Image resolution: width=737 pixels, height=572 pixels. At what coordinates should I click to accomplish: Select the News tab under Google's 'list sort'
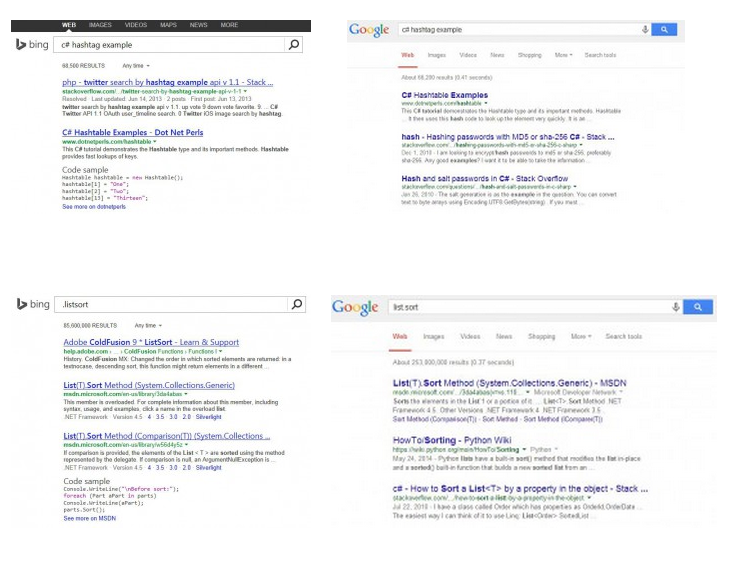click(504, 337)
